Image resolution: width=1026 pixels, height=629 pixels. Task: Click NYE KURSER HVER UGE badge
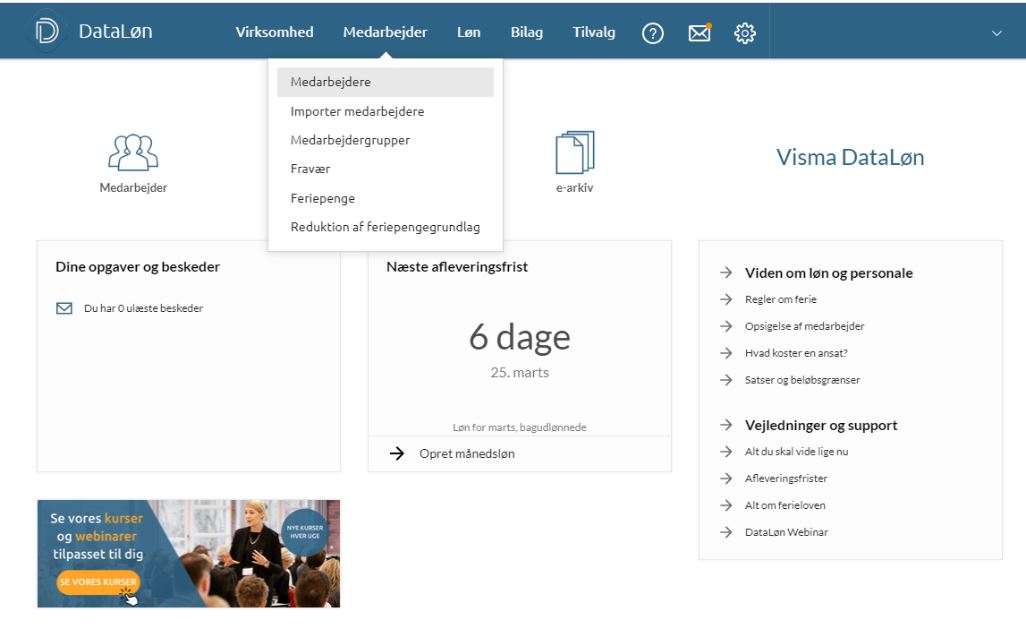[x=305, y=532]
